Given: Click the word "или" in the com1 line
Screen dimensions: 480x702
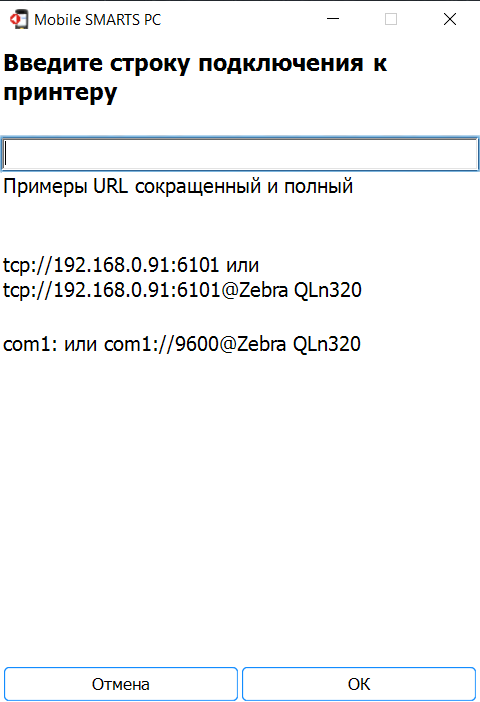Looking at the screenshot, I should (x=81, y=345).
